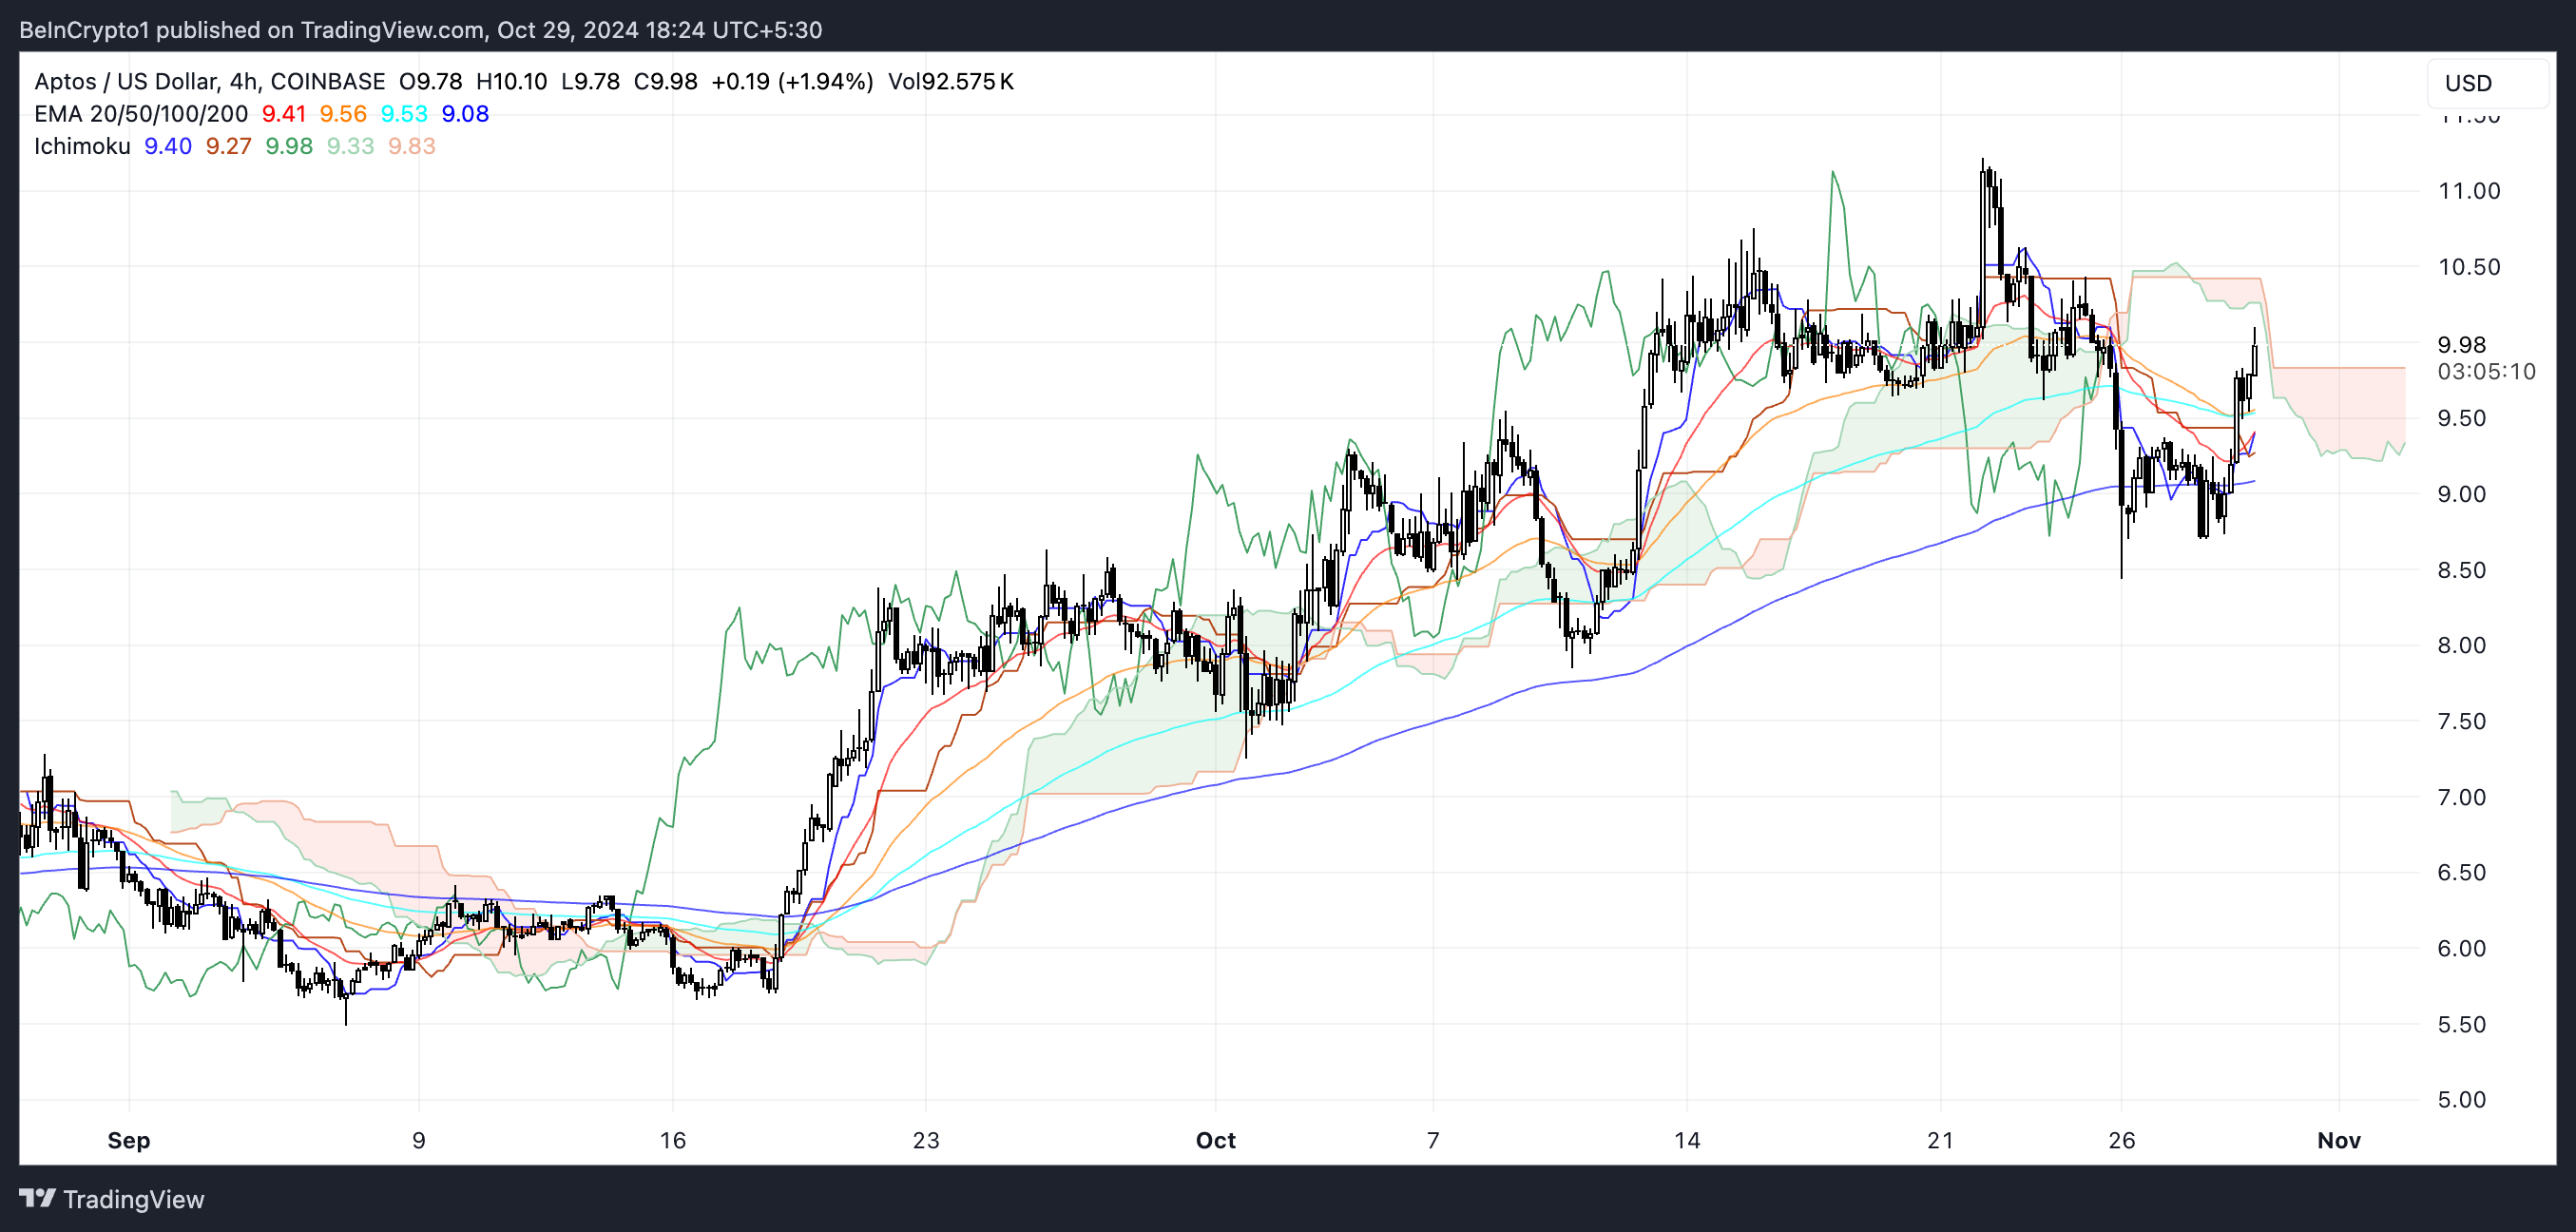The height and width of the screenshot is (1232, 2576).
Task: Click the Oct date label on time axis
Action: tap(1215, 1140)
